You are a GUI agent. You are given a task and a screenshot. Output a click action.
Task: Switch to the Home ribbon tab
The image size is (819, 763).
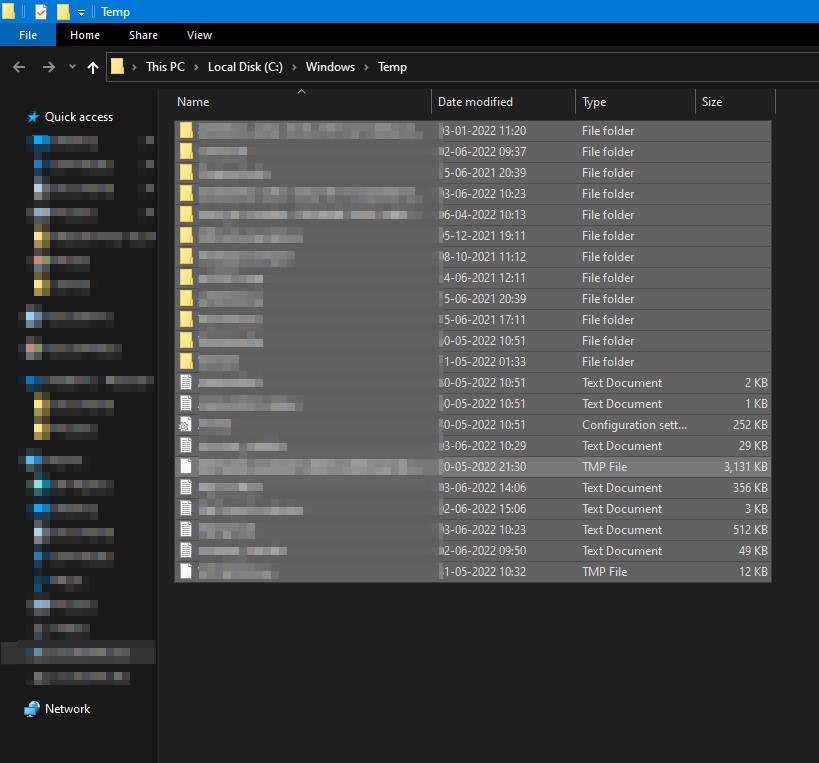[85, 35]
